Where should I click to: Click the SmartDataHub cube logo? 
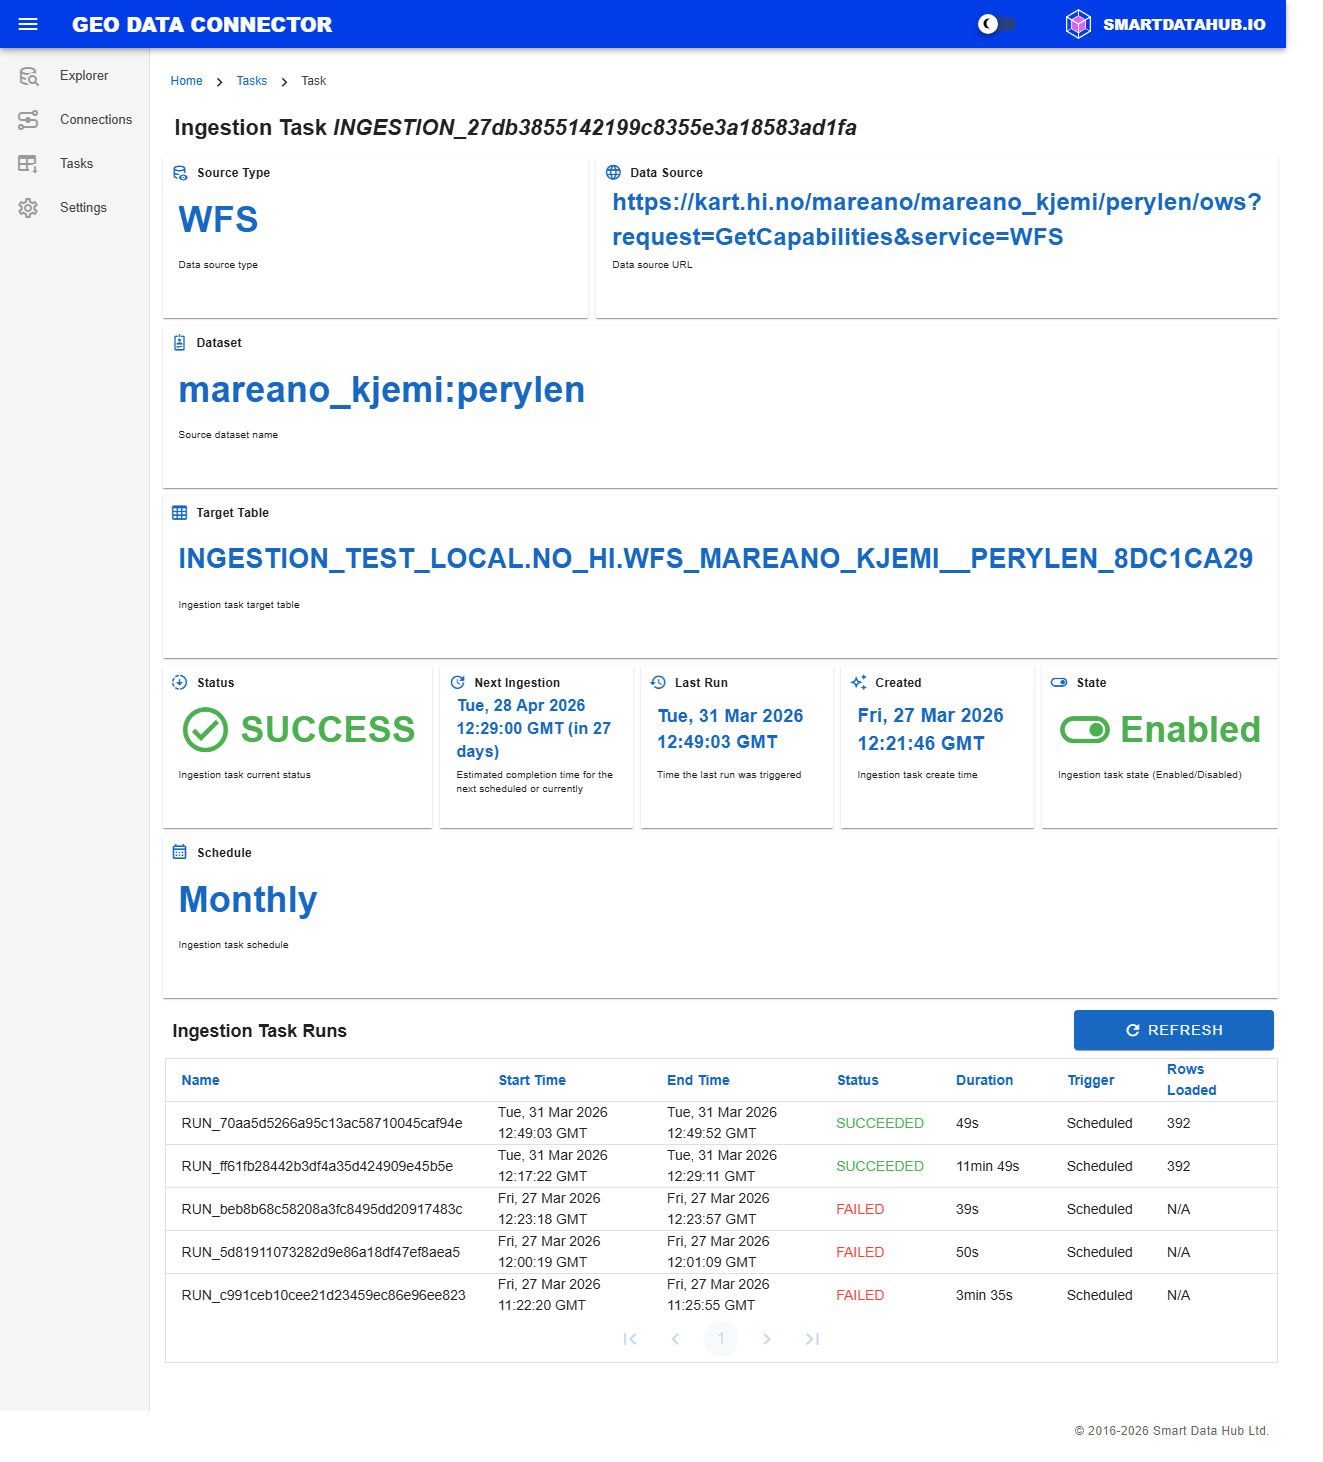click(x=1078, y=24)
